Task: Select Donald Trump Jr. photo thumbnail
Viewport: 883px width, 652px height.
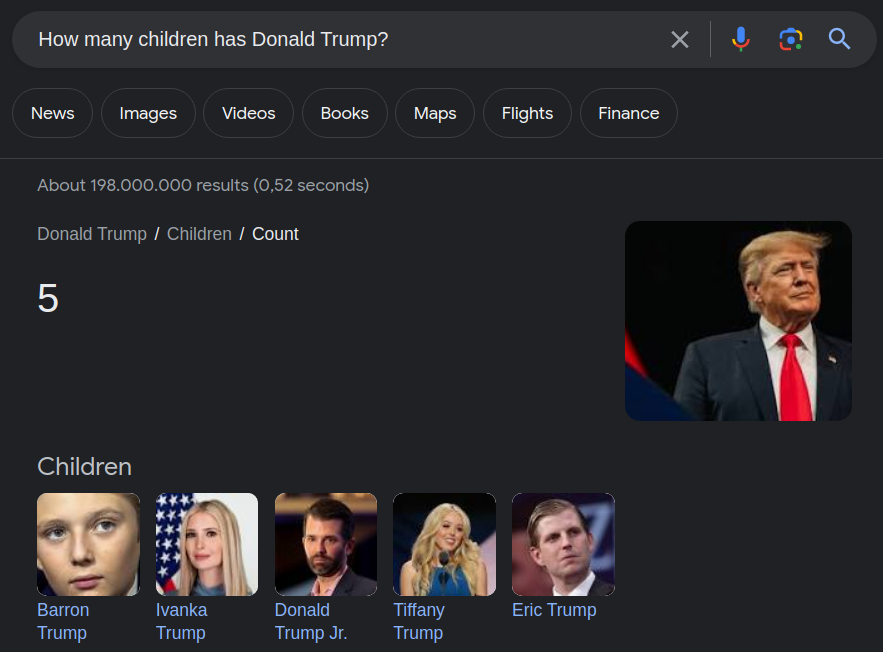Action: coord(326,544)
